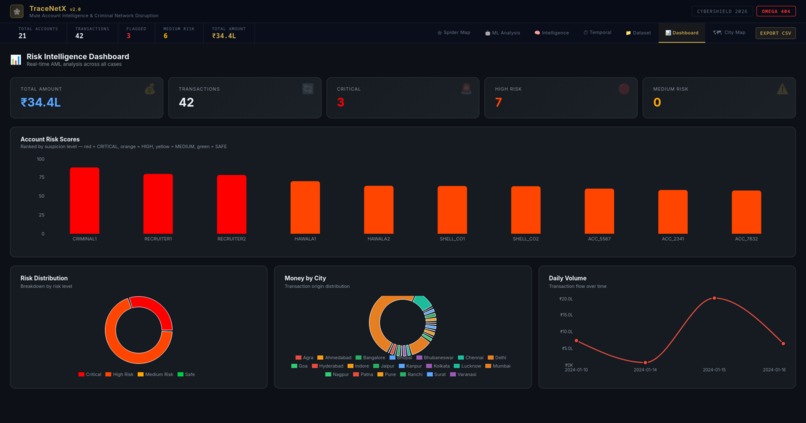This screenshot has height=423, width=806.
Task: Open the Intelligence tab
Action: click(x=551, y=32)
